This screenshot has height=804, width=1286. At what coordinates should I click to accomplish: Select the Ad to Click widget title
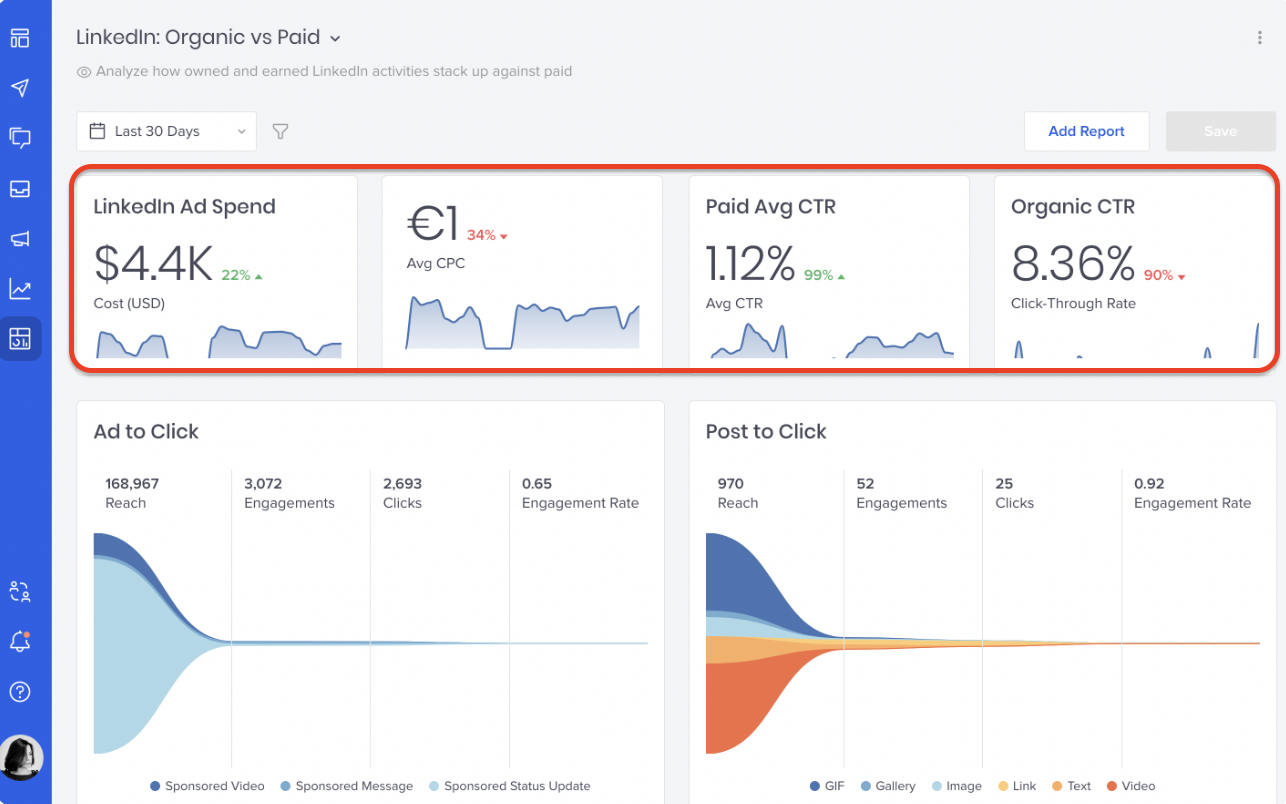[x=146, y=432]
